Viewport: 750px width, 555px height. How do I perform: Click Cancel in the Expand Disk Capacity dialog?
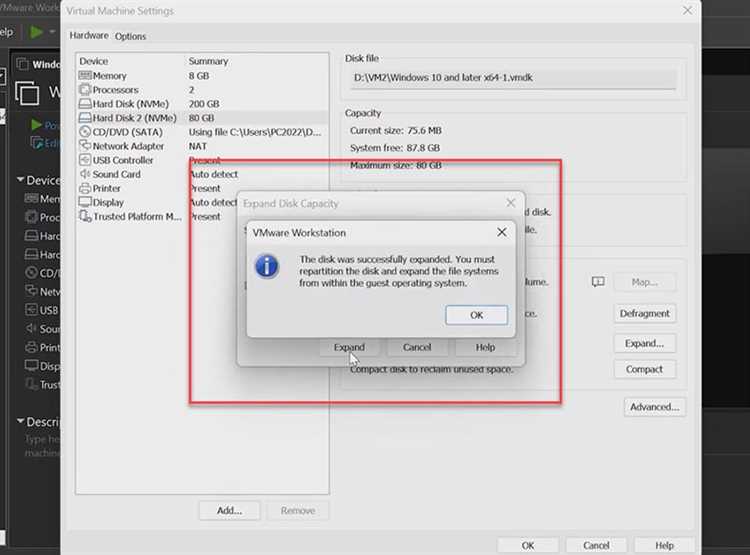coord(417,347)
